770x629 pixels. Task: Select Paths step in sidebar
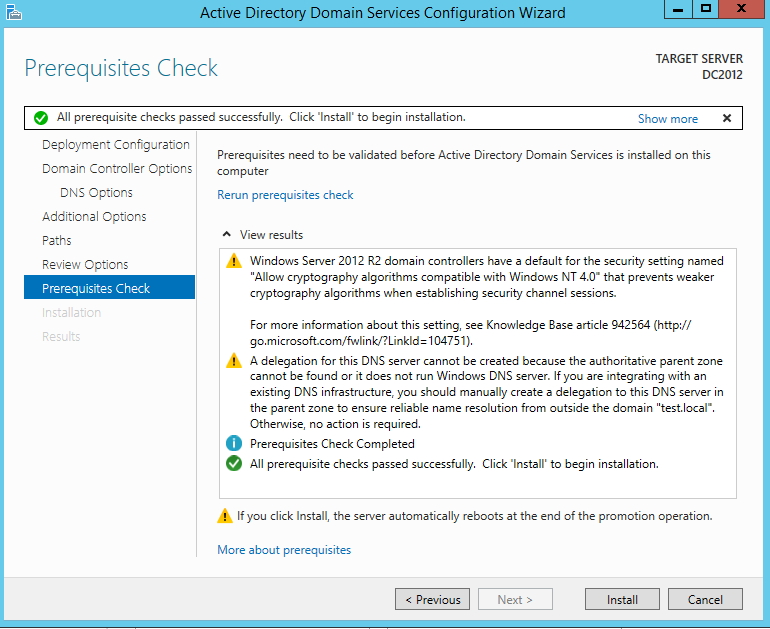pos(56,241)
